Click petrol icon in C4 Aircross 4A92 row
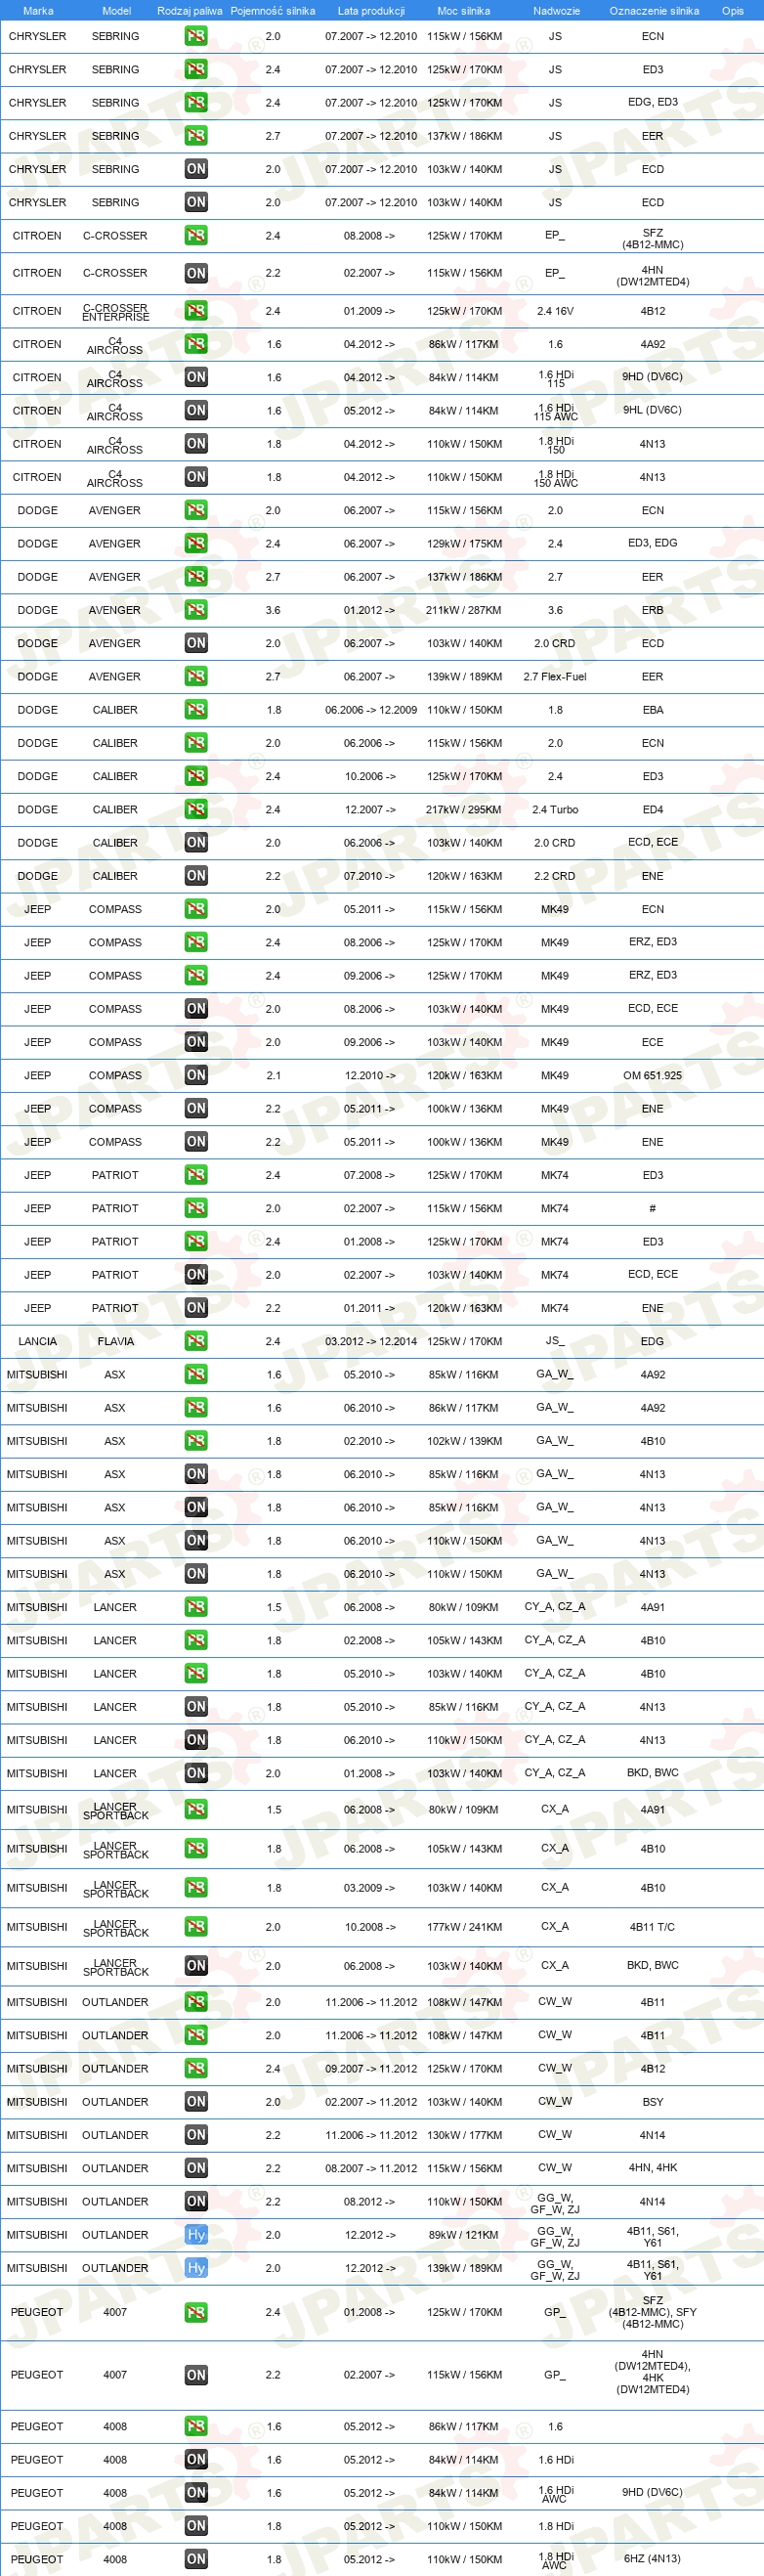 (196, 344)
